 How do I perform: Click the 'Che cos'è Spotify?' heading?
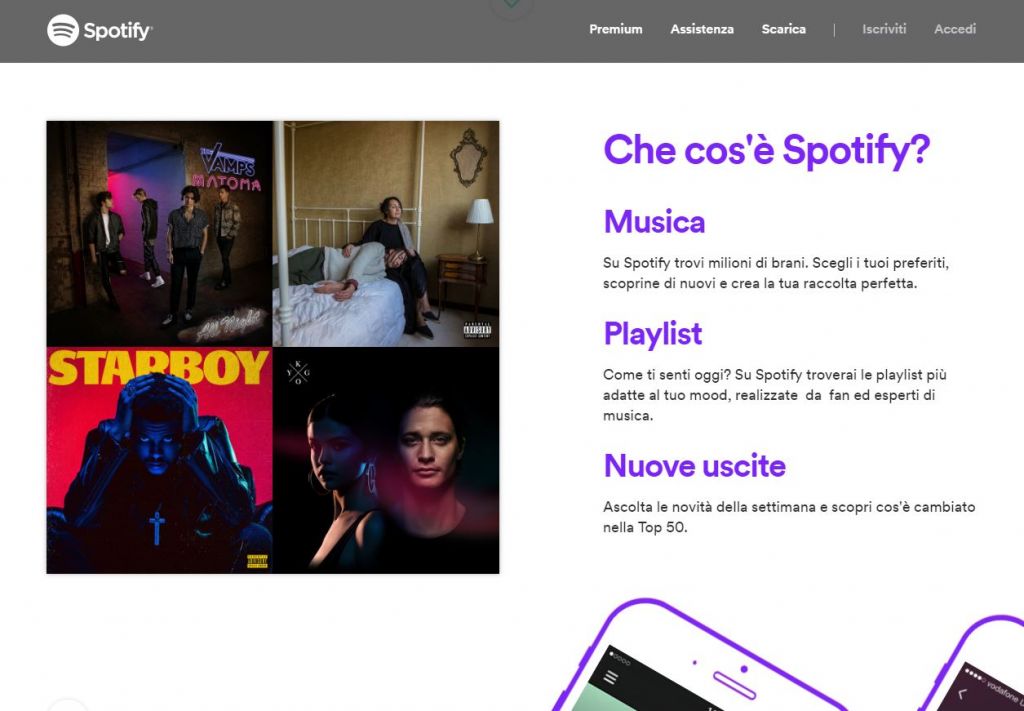(766, 150)
